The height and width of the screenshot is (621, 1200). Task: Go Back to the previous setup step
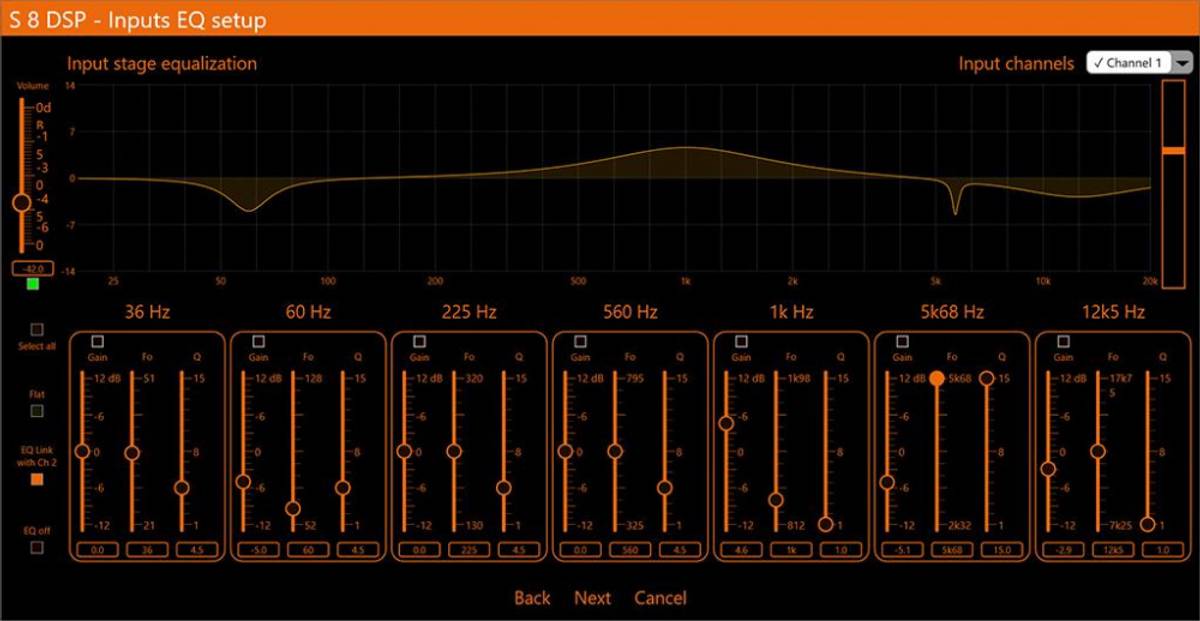tap(532, 598)
